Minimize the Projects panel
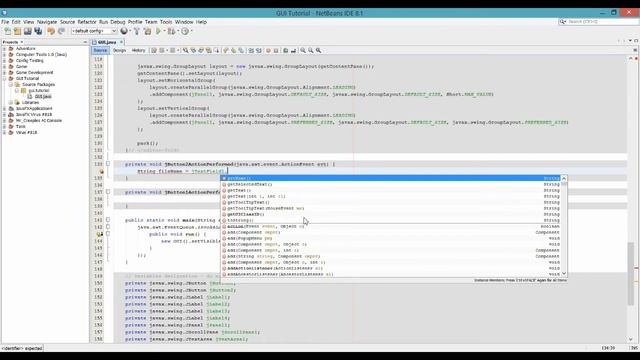Viewport: 640px width, 360px height. point(85,42)
